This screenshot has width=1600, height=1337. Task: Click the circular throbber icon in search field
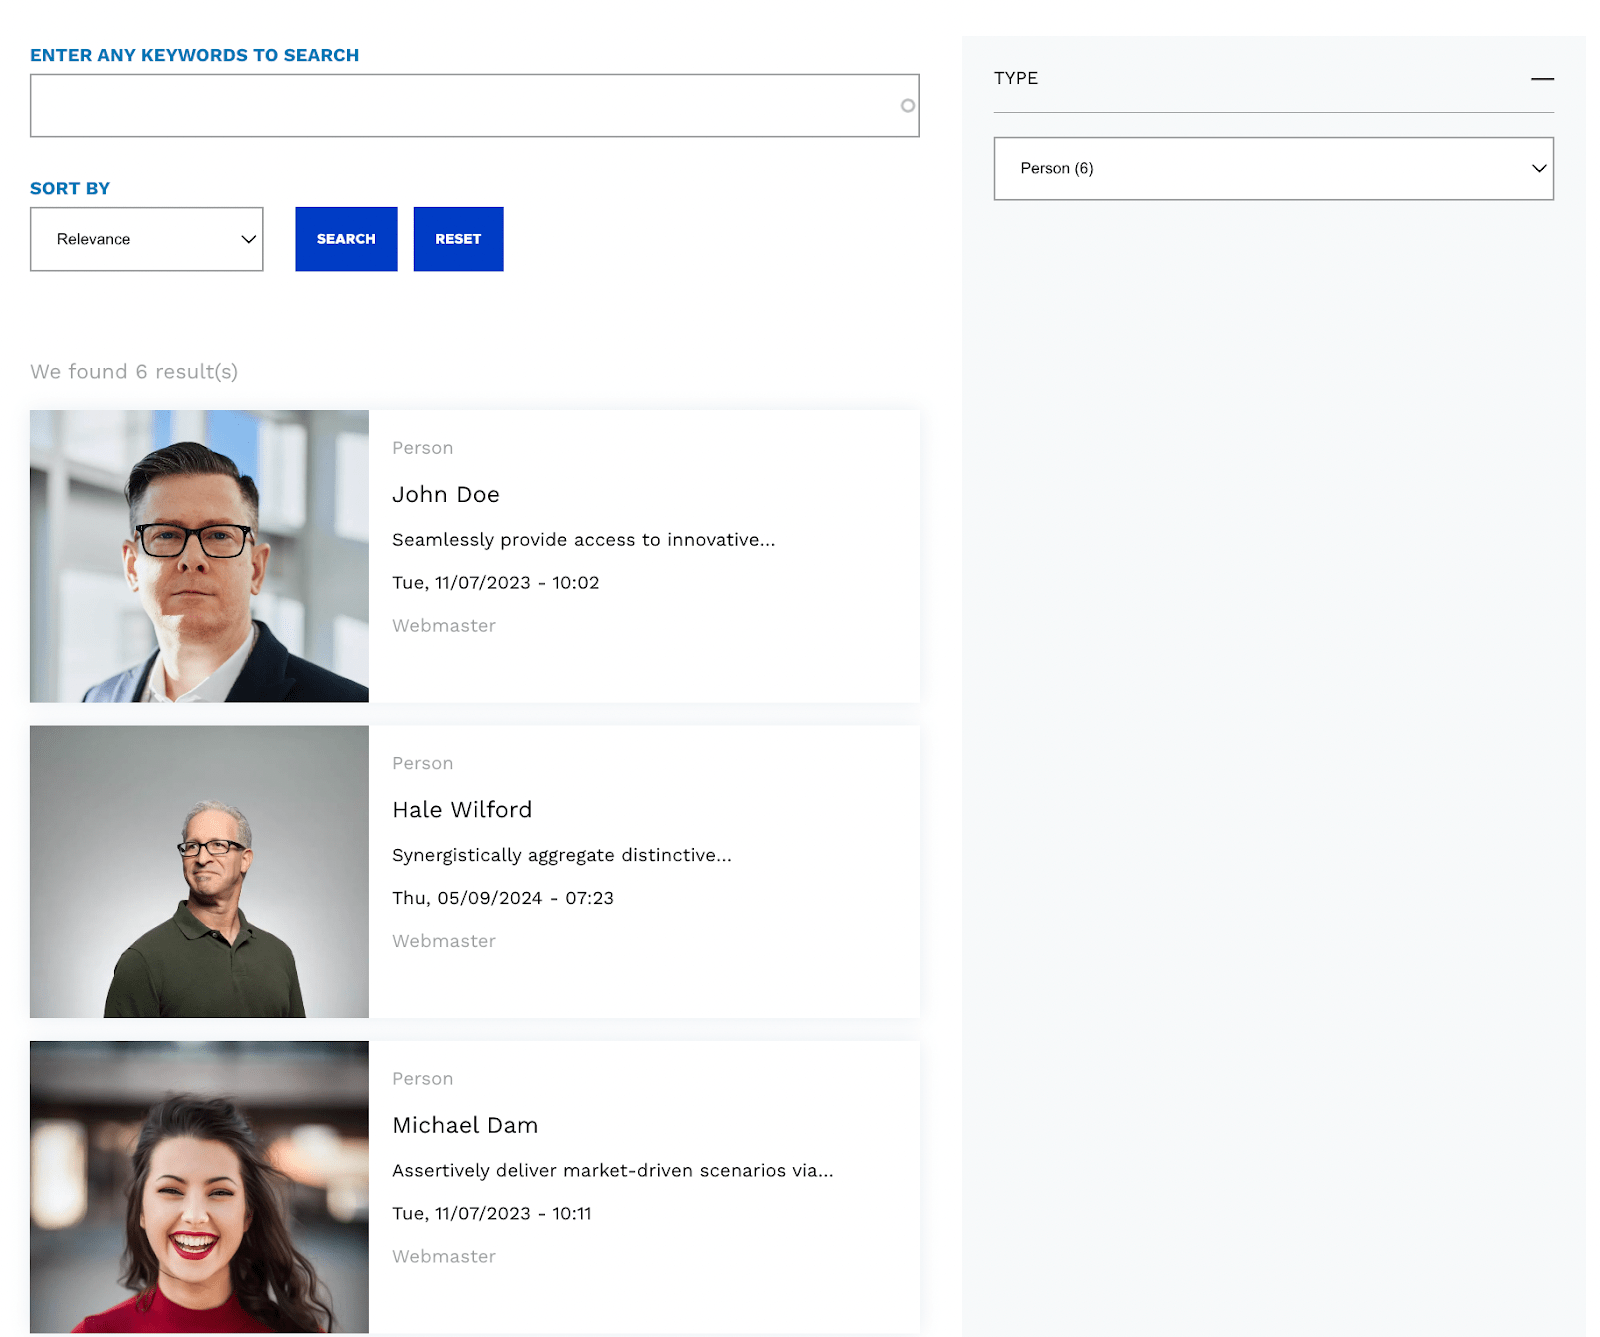point(907,105)
